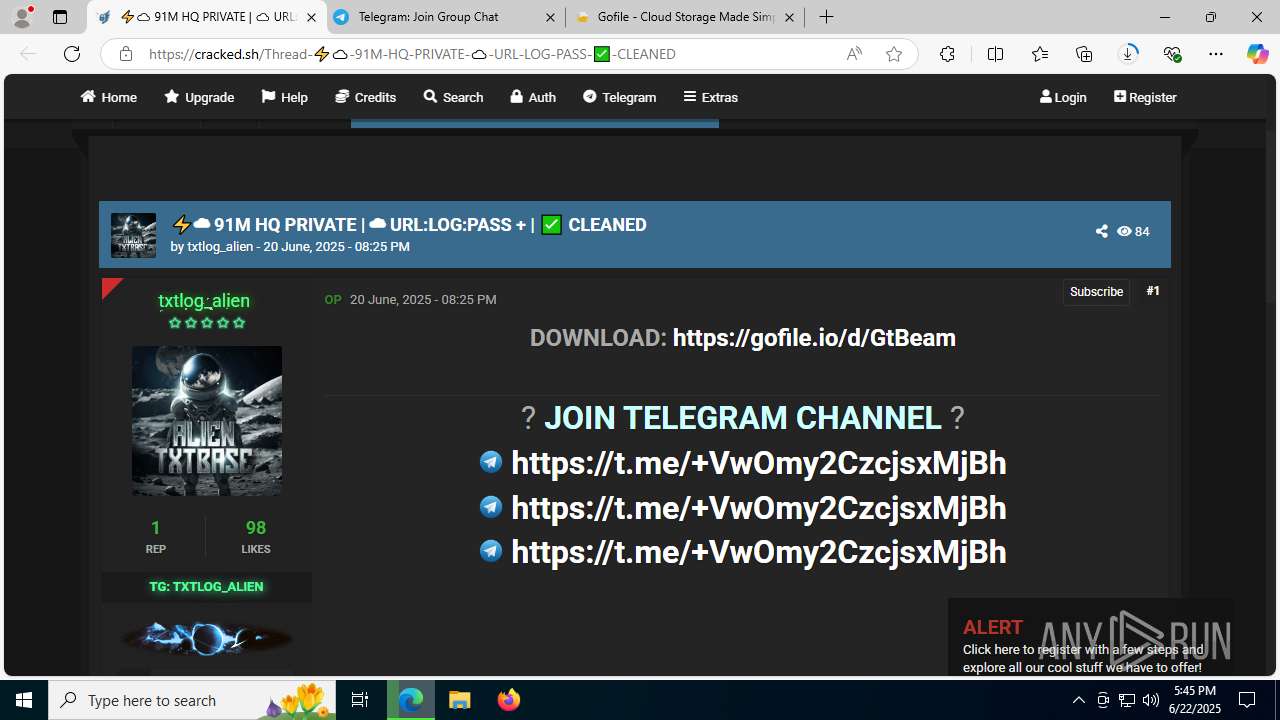The width and height of the screenshot is (1280, 720).
Task: Open a new browser tab
Action: tap(826, 17)
